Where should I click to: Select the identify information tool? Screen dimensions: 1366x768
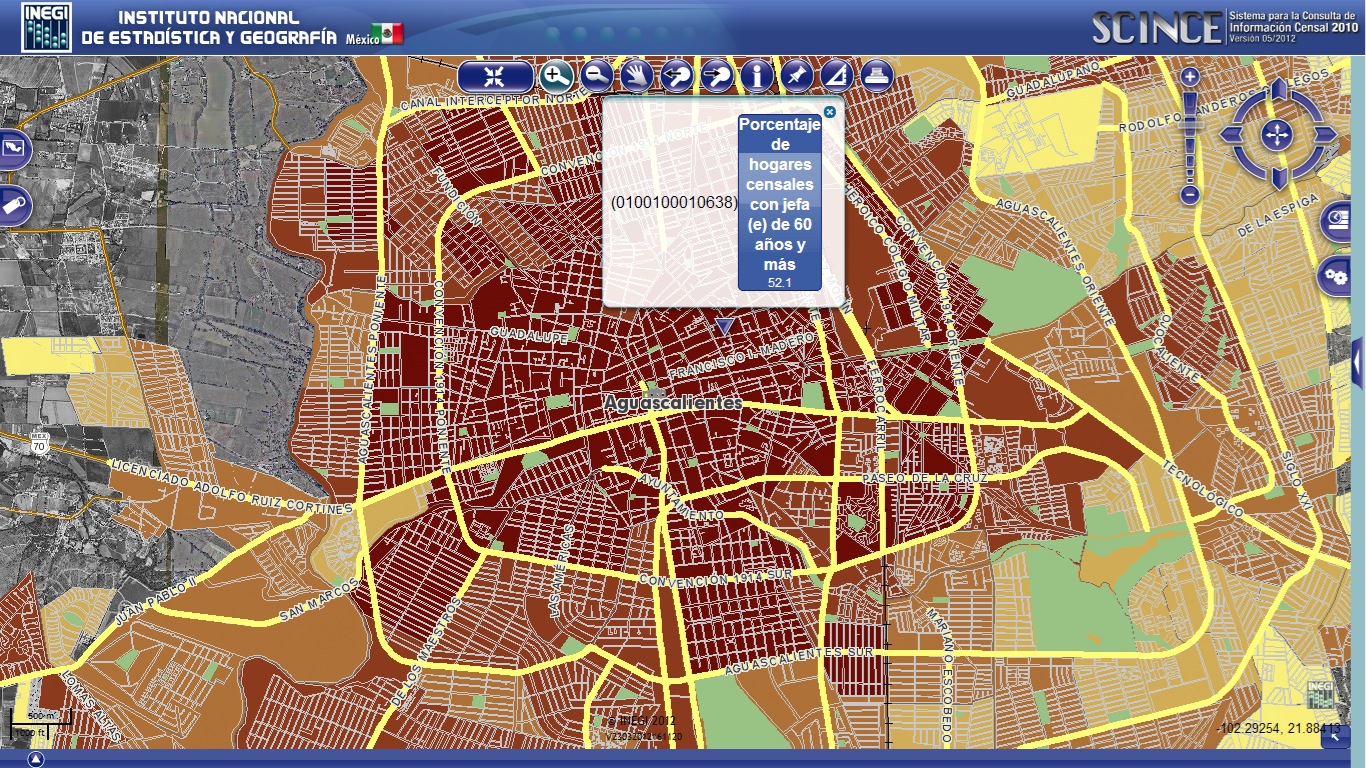[757, 76]
